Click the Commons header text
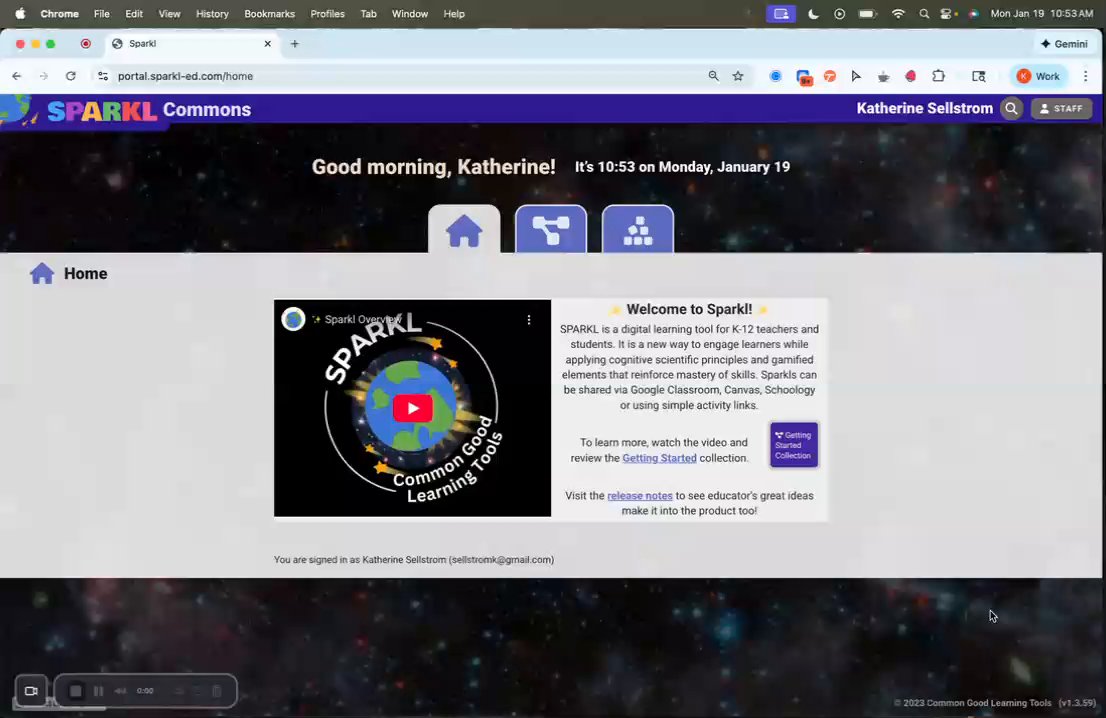Viewport: 1106px width, 718px height. pos(207,109)
